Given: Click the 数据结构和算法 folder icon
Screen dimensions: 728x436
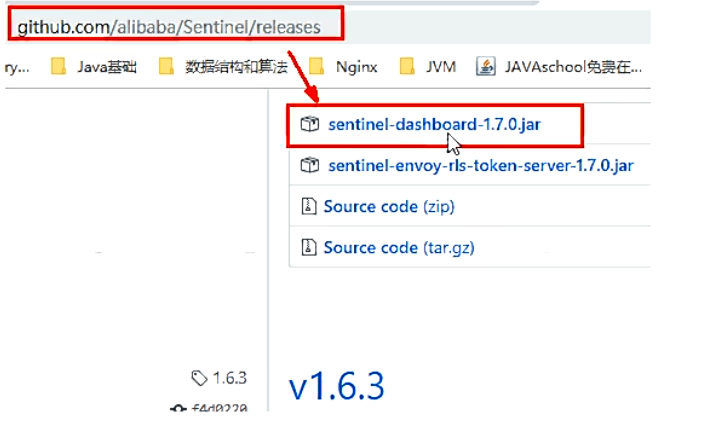Looking at the screenshot, I should 166,66.
